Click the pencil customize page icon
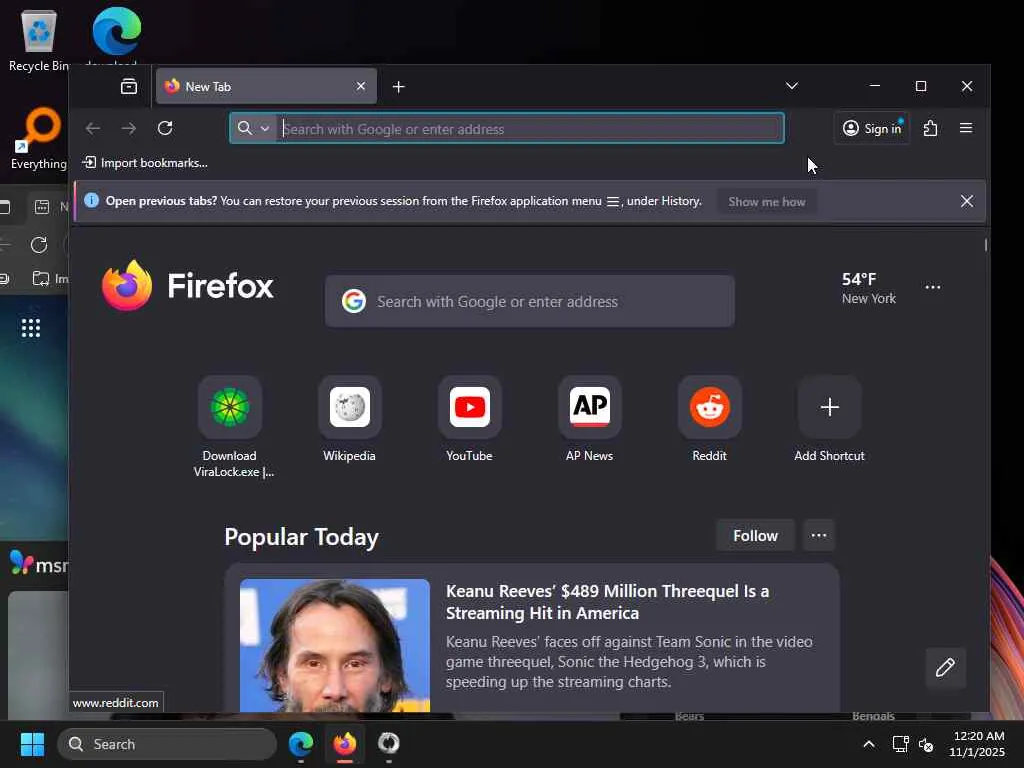Image resolution: width=1024 pixels, height=768 pixels. [x=945, y=667]
